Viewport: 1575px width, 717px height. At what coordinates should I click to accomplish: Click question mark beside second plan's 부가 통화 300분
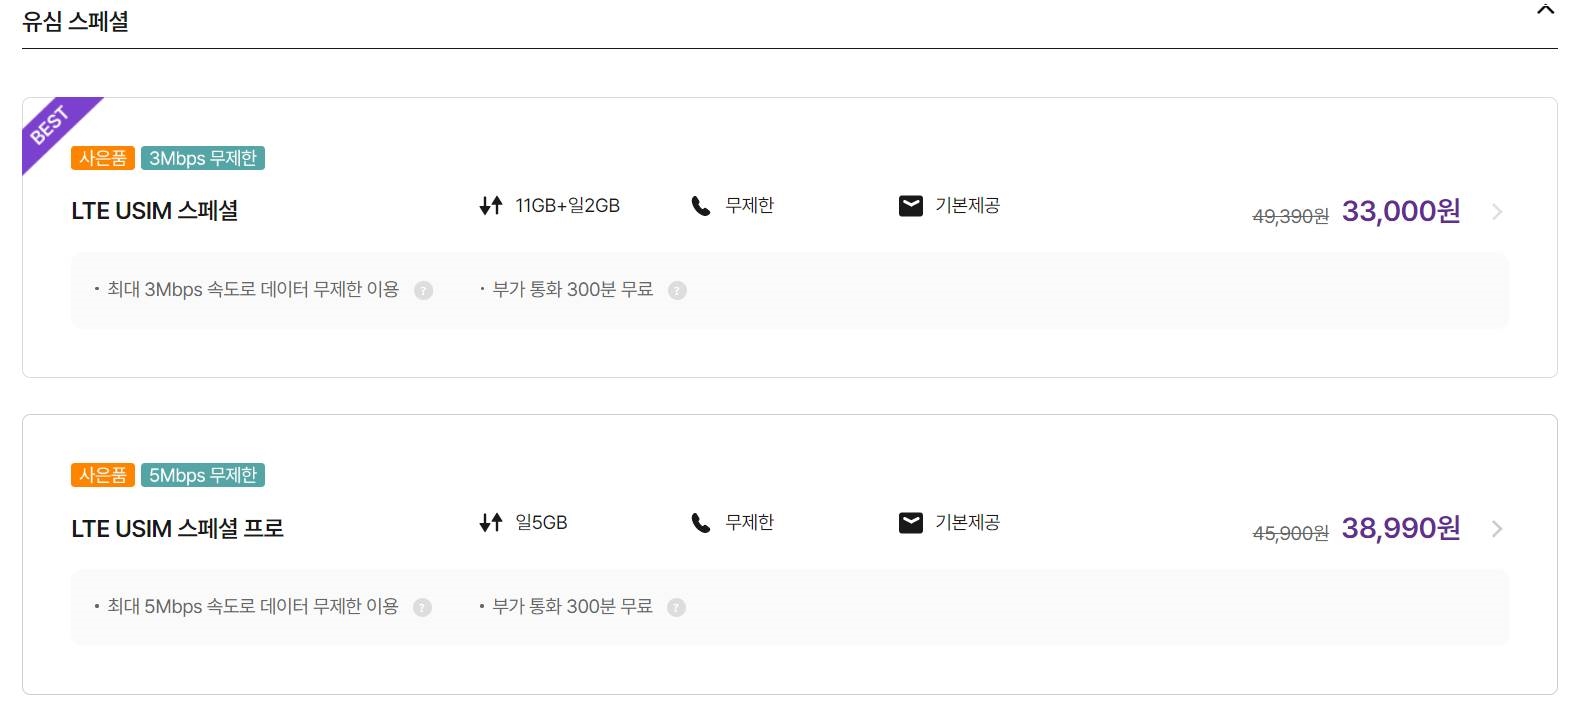click(x=677, y=607)
